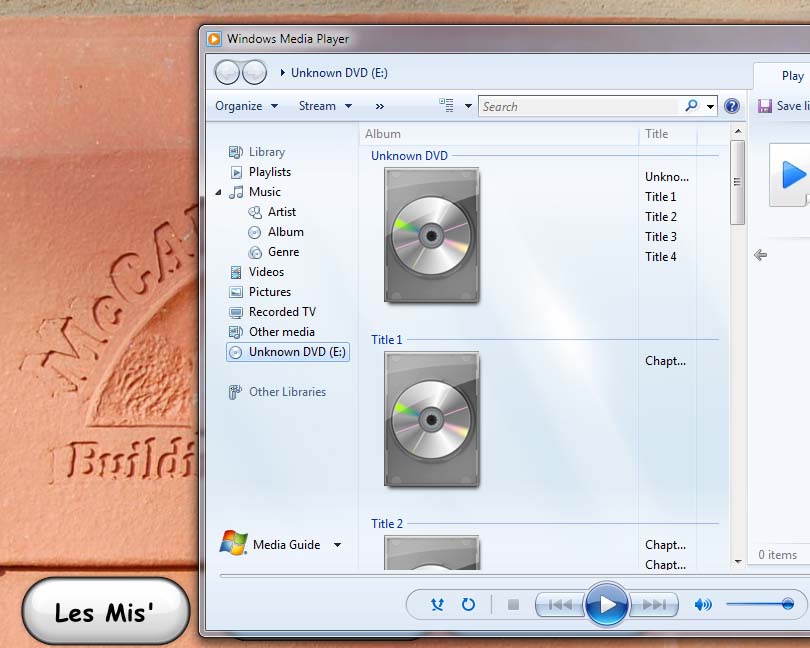
Task: Click the Next track button
Action: [653, 604]
